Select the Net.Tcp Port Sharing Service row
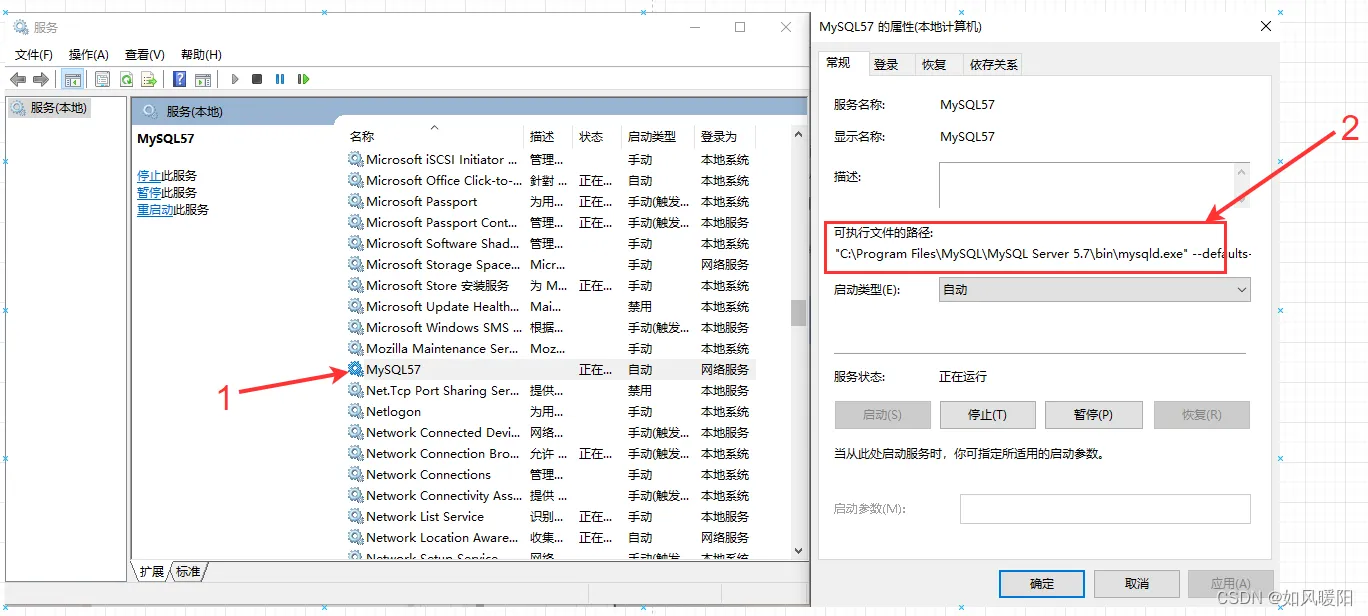The width and height of the screenshot is (1368, 616). 550,391
